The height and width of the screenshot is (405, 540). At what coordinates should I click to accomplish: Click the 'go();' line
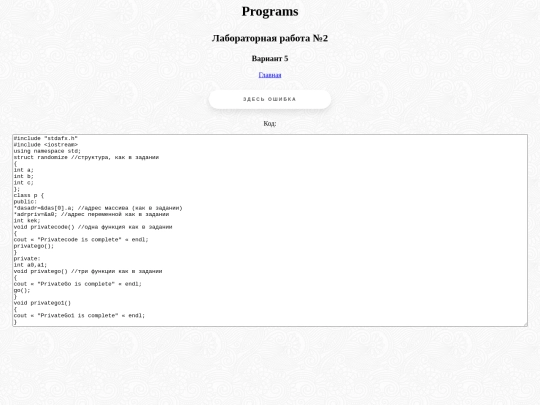click(22, 290)
